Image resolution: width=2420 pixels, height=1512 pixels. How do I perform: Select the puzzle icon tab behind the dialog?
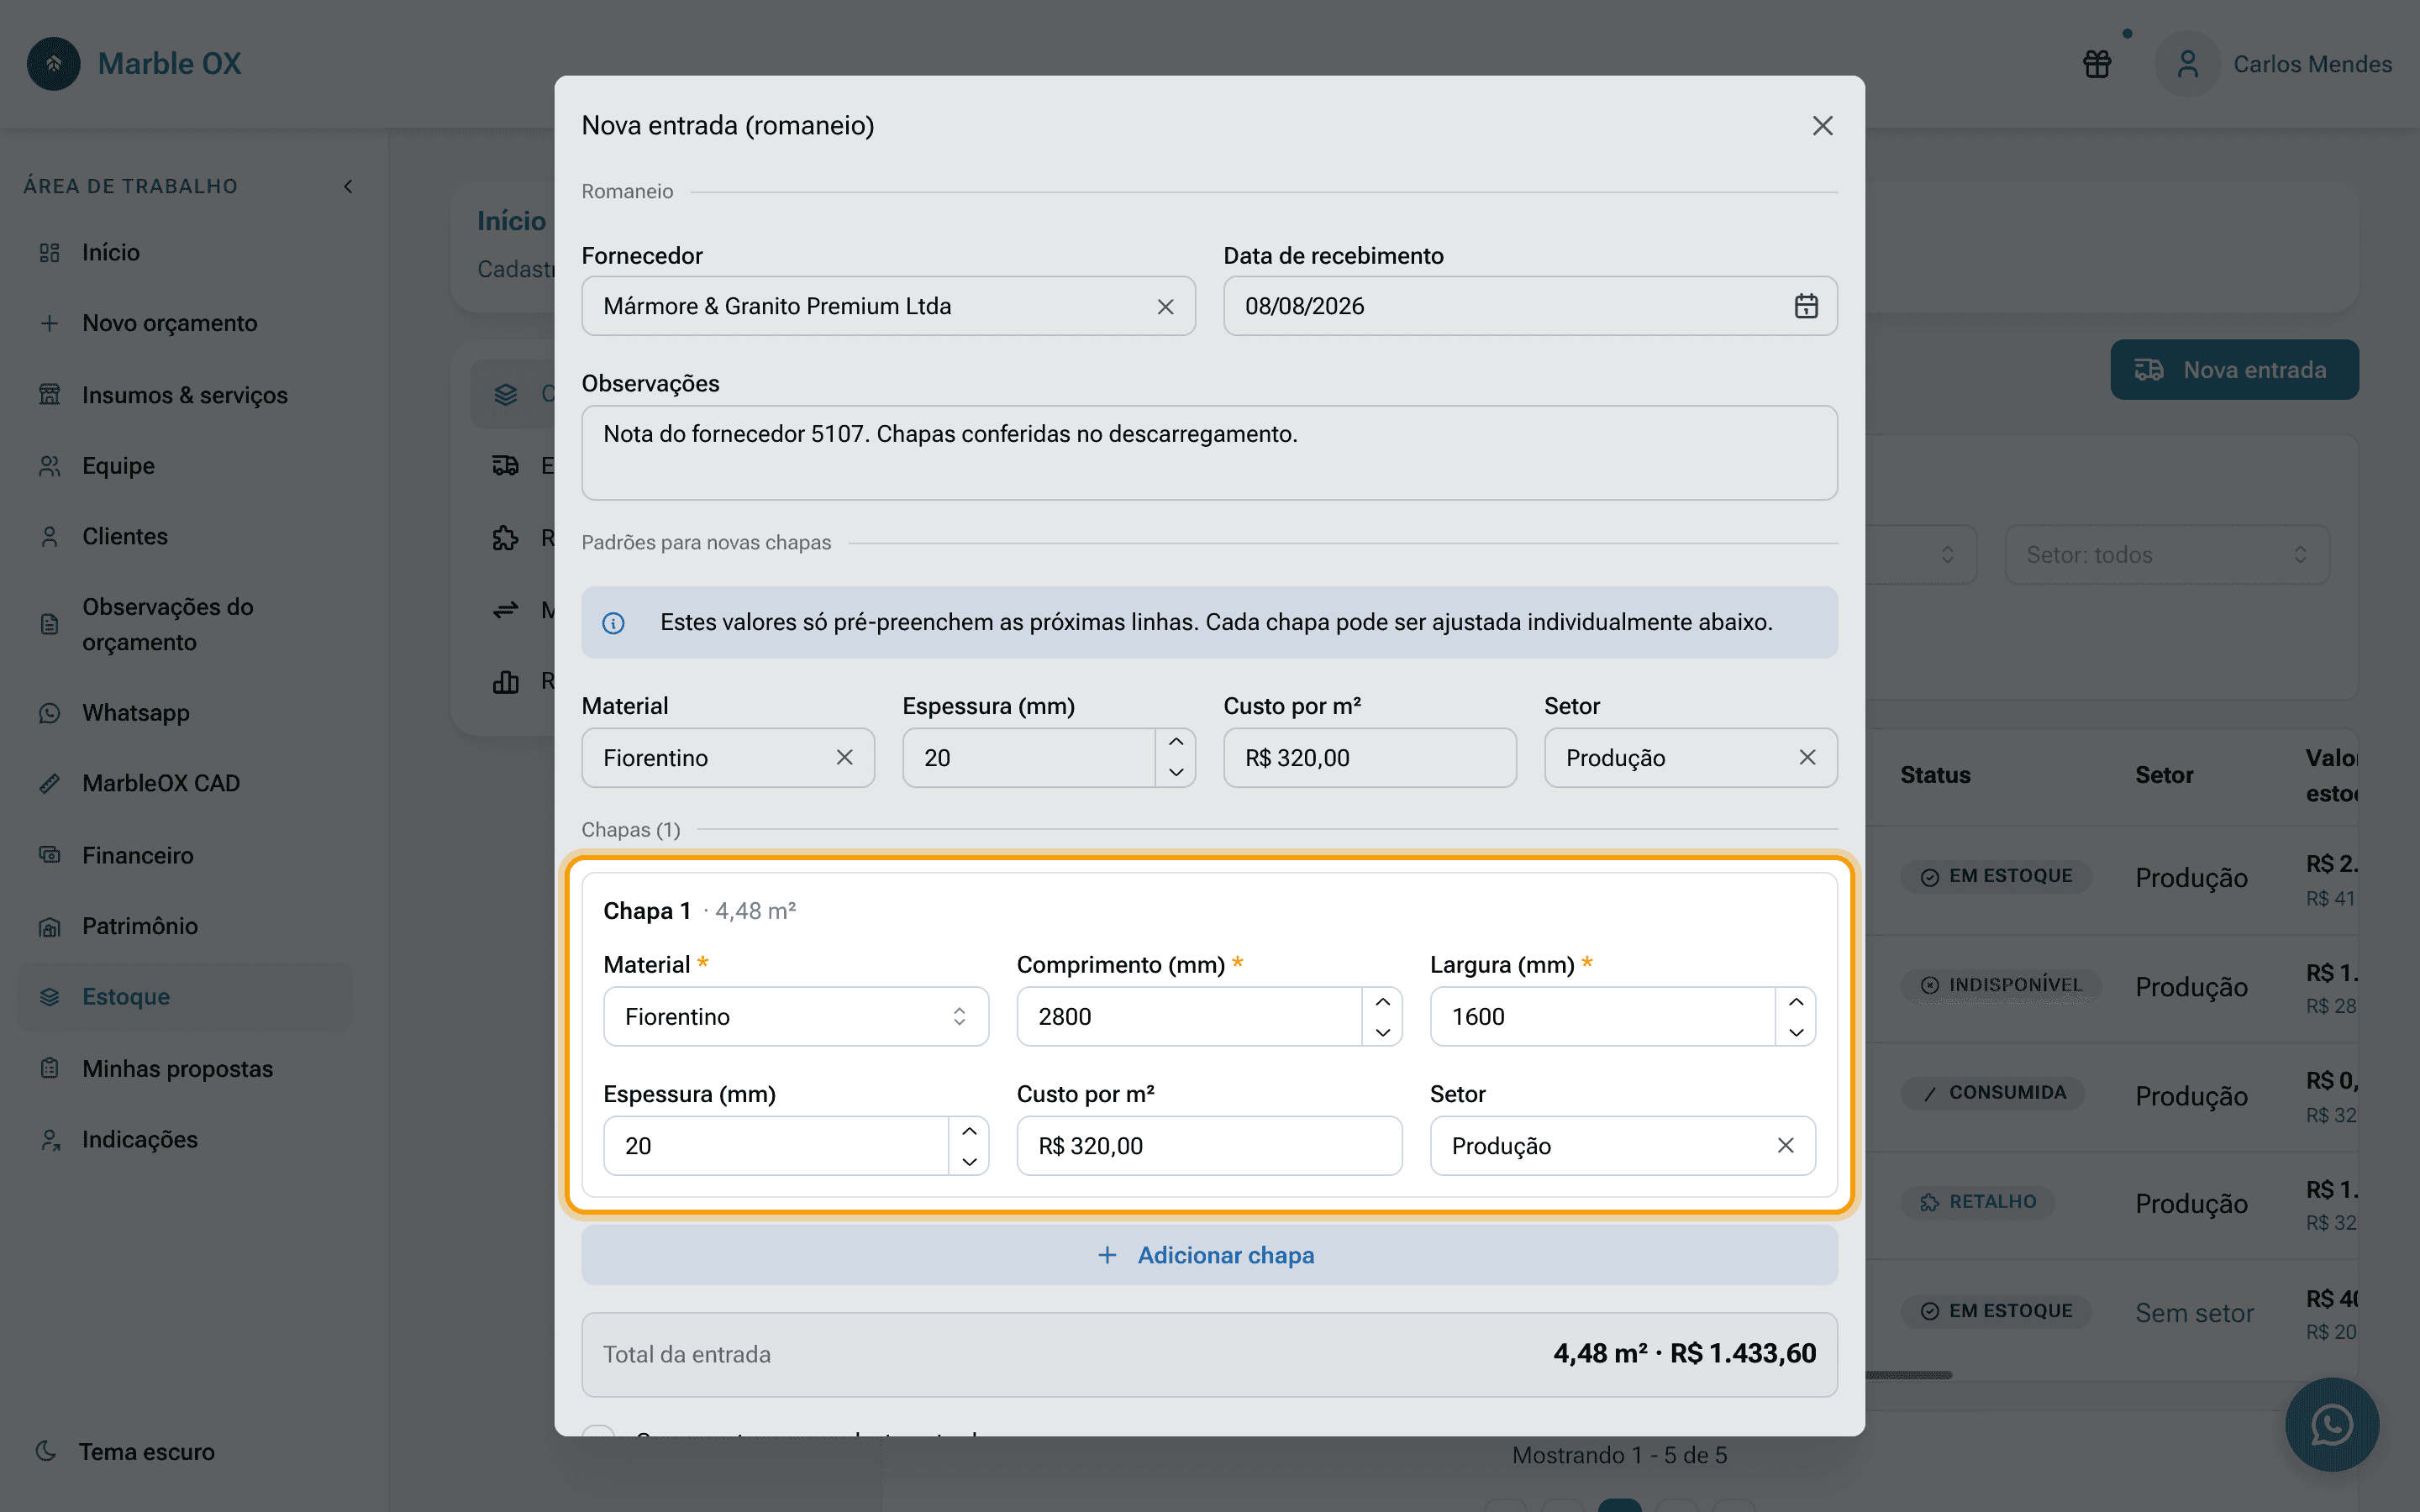(x=506, y=538)
